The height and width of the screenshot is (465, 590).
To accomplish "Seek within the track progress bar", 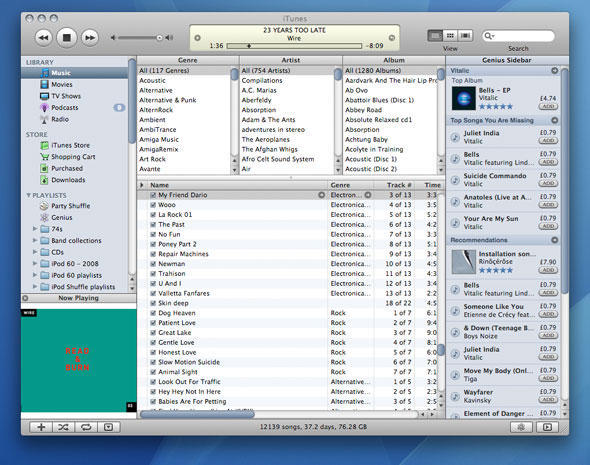I will [294, 46].
